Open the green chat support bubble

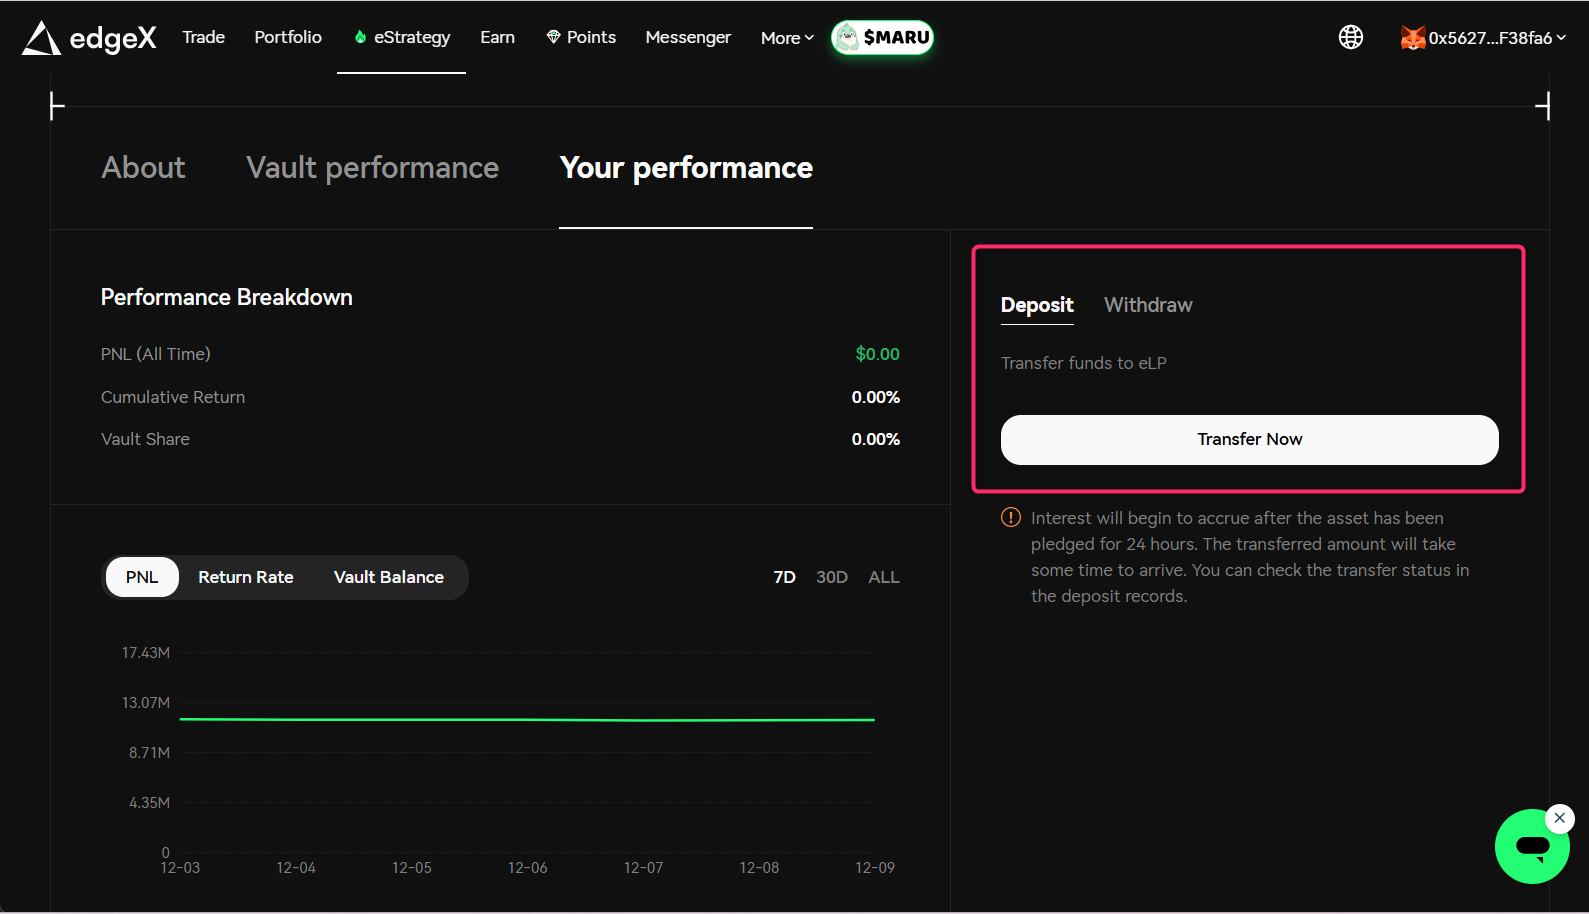(x=1531, y=847)
